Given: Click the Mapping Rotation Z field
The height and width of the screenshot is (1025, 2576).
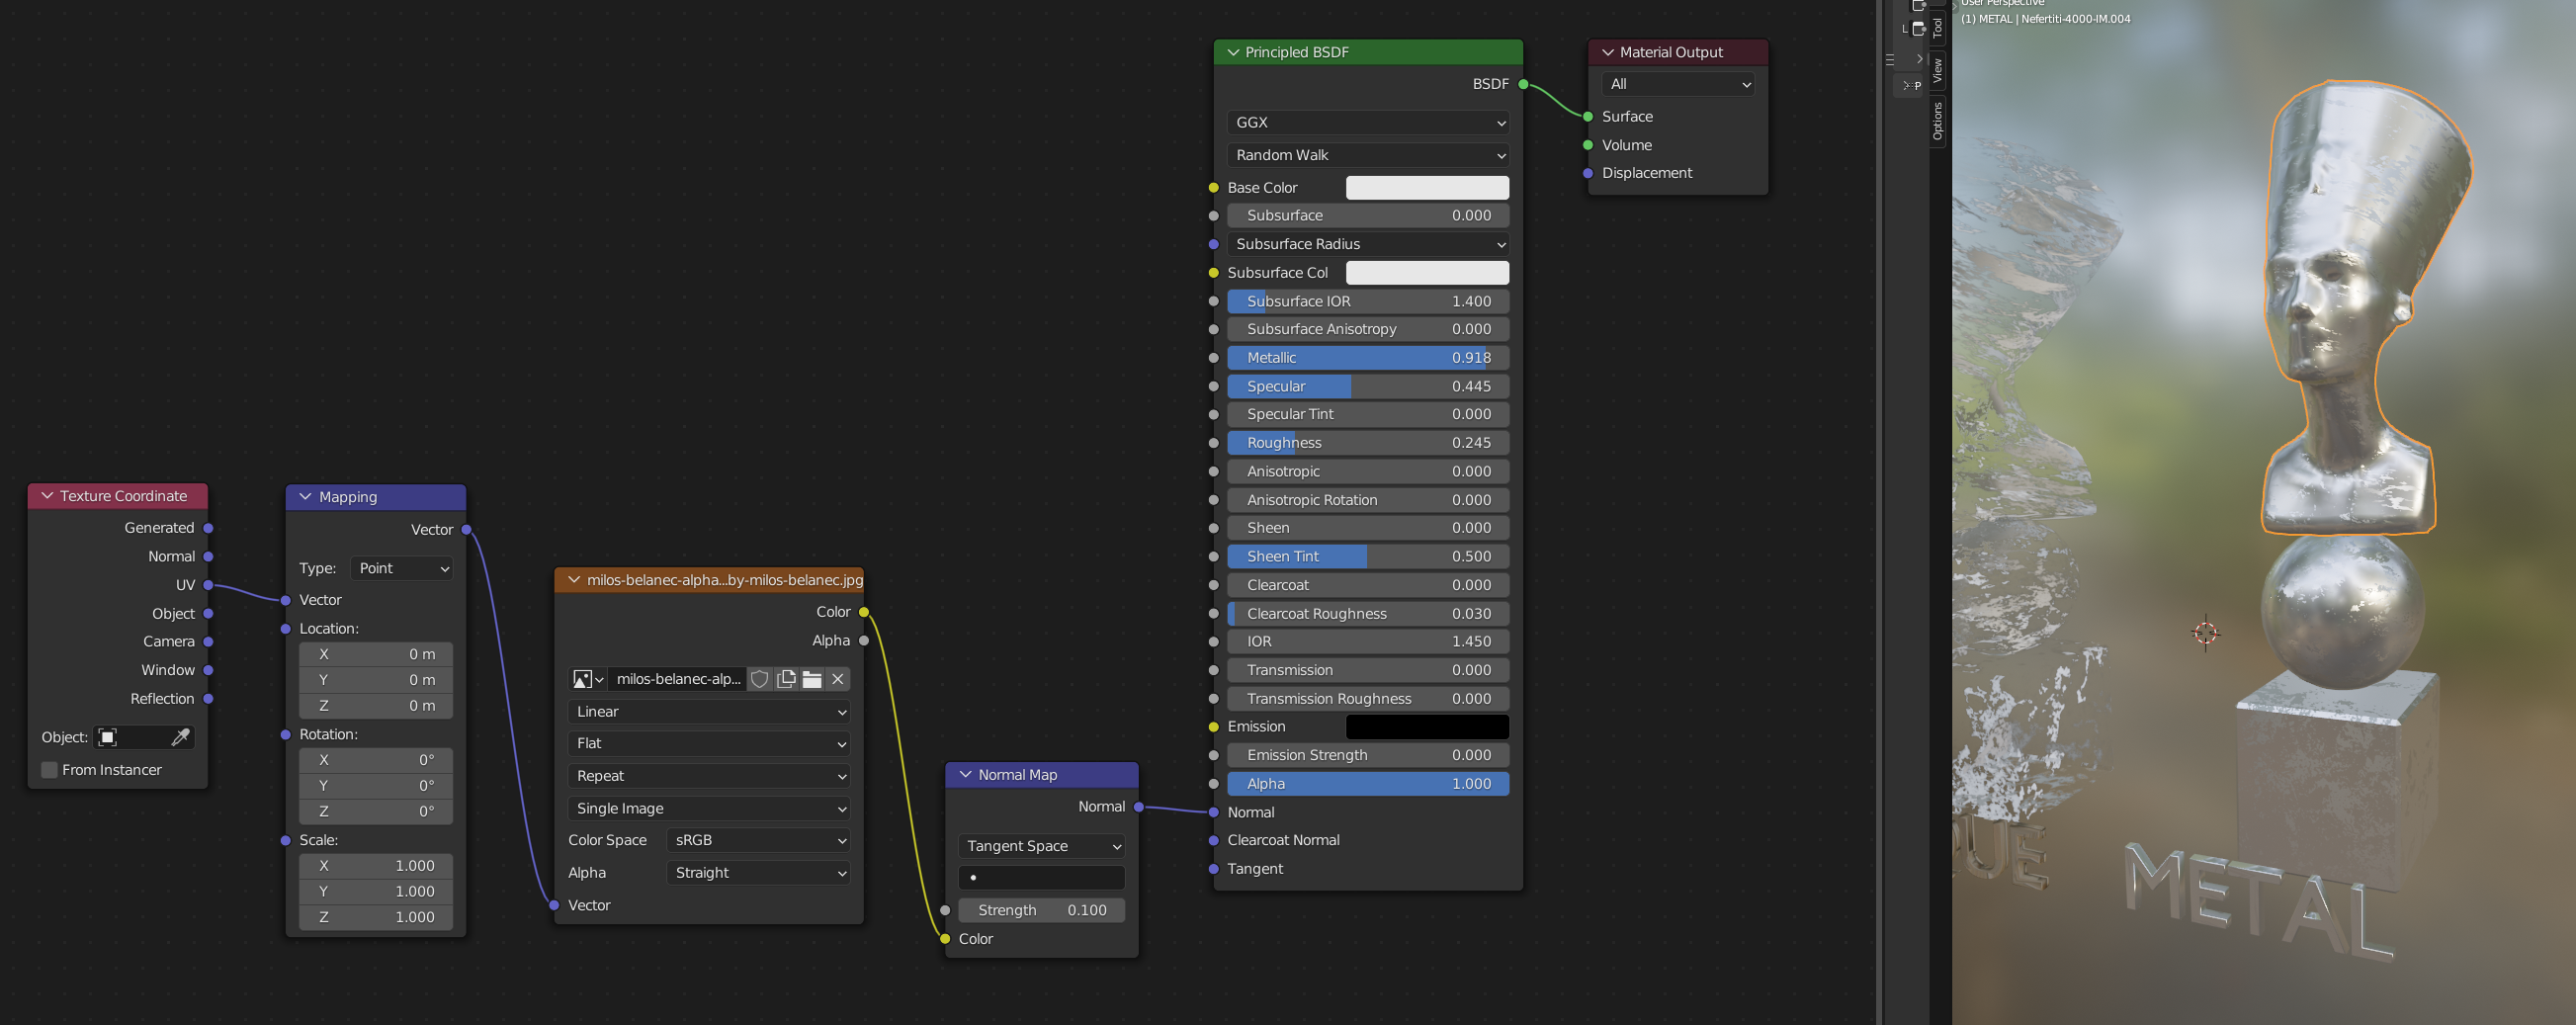Looking at the screenshot, I should [376, 812].
